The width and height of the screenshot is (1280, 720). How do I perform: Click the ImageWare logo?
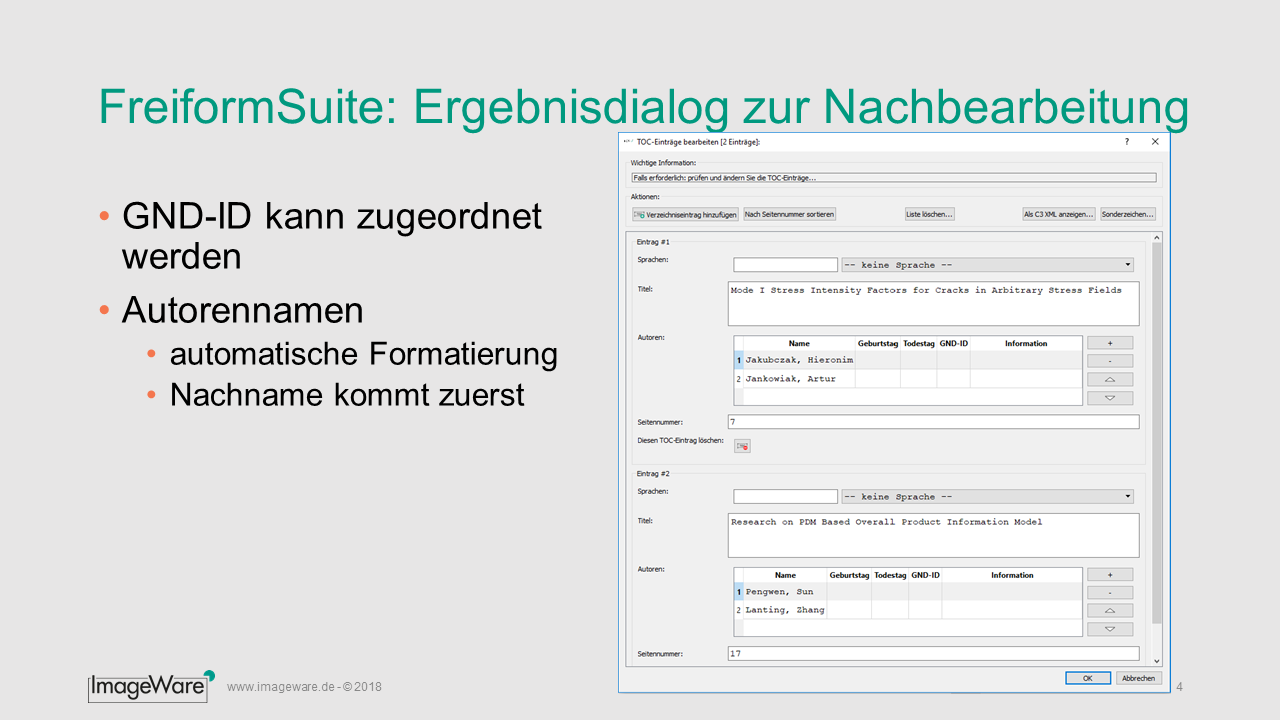click(x=151, y=685)
